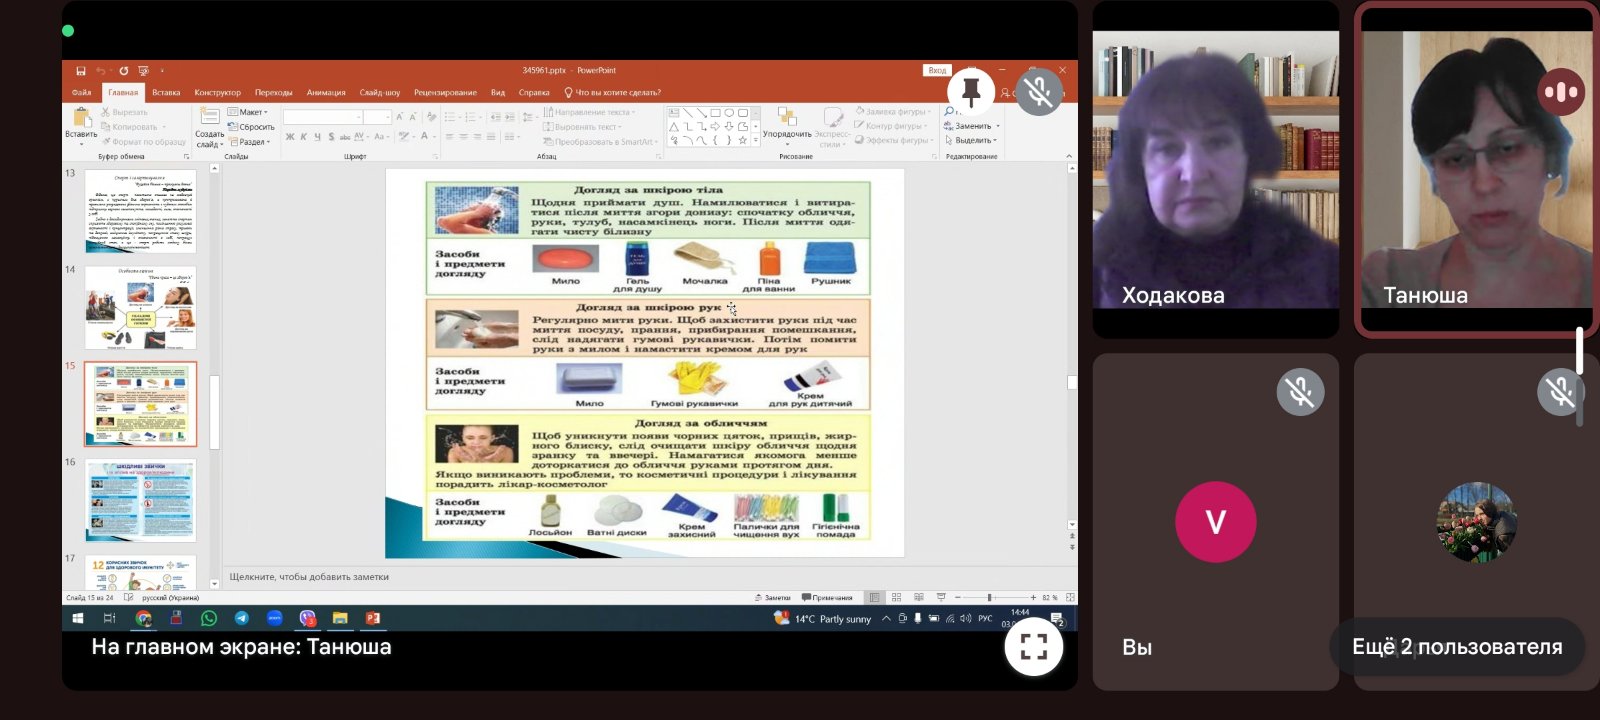Click the Chrome icon in taskbar
The image size is (1600, 720).
pyautogui.click(x=143, y=619)
